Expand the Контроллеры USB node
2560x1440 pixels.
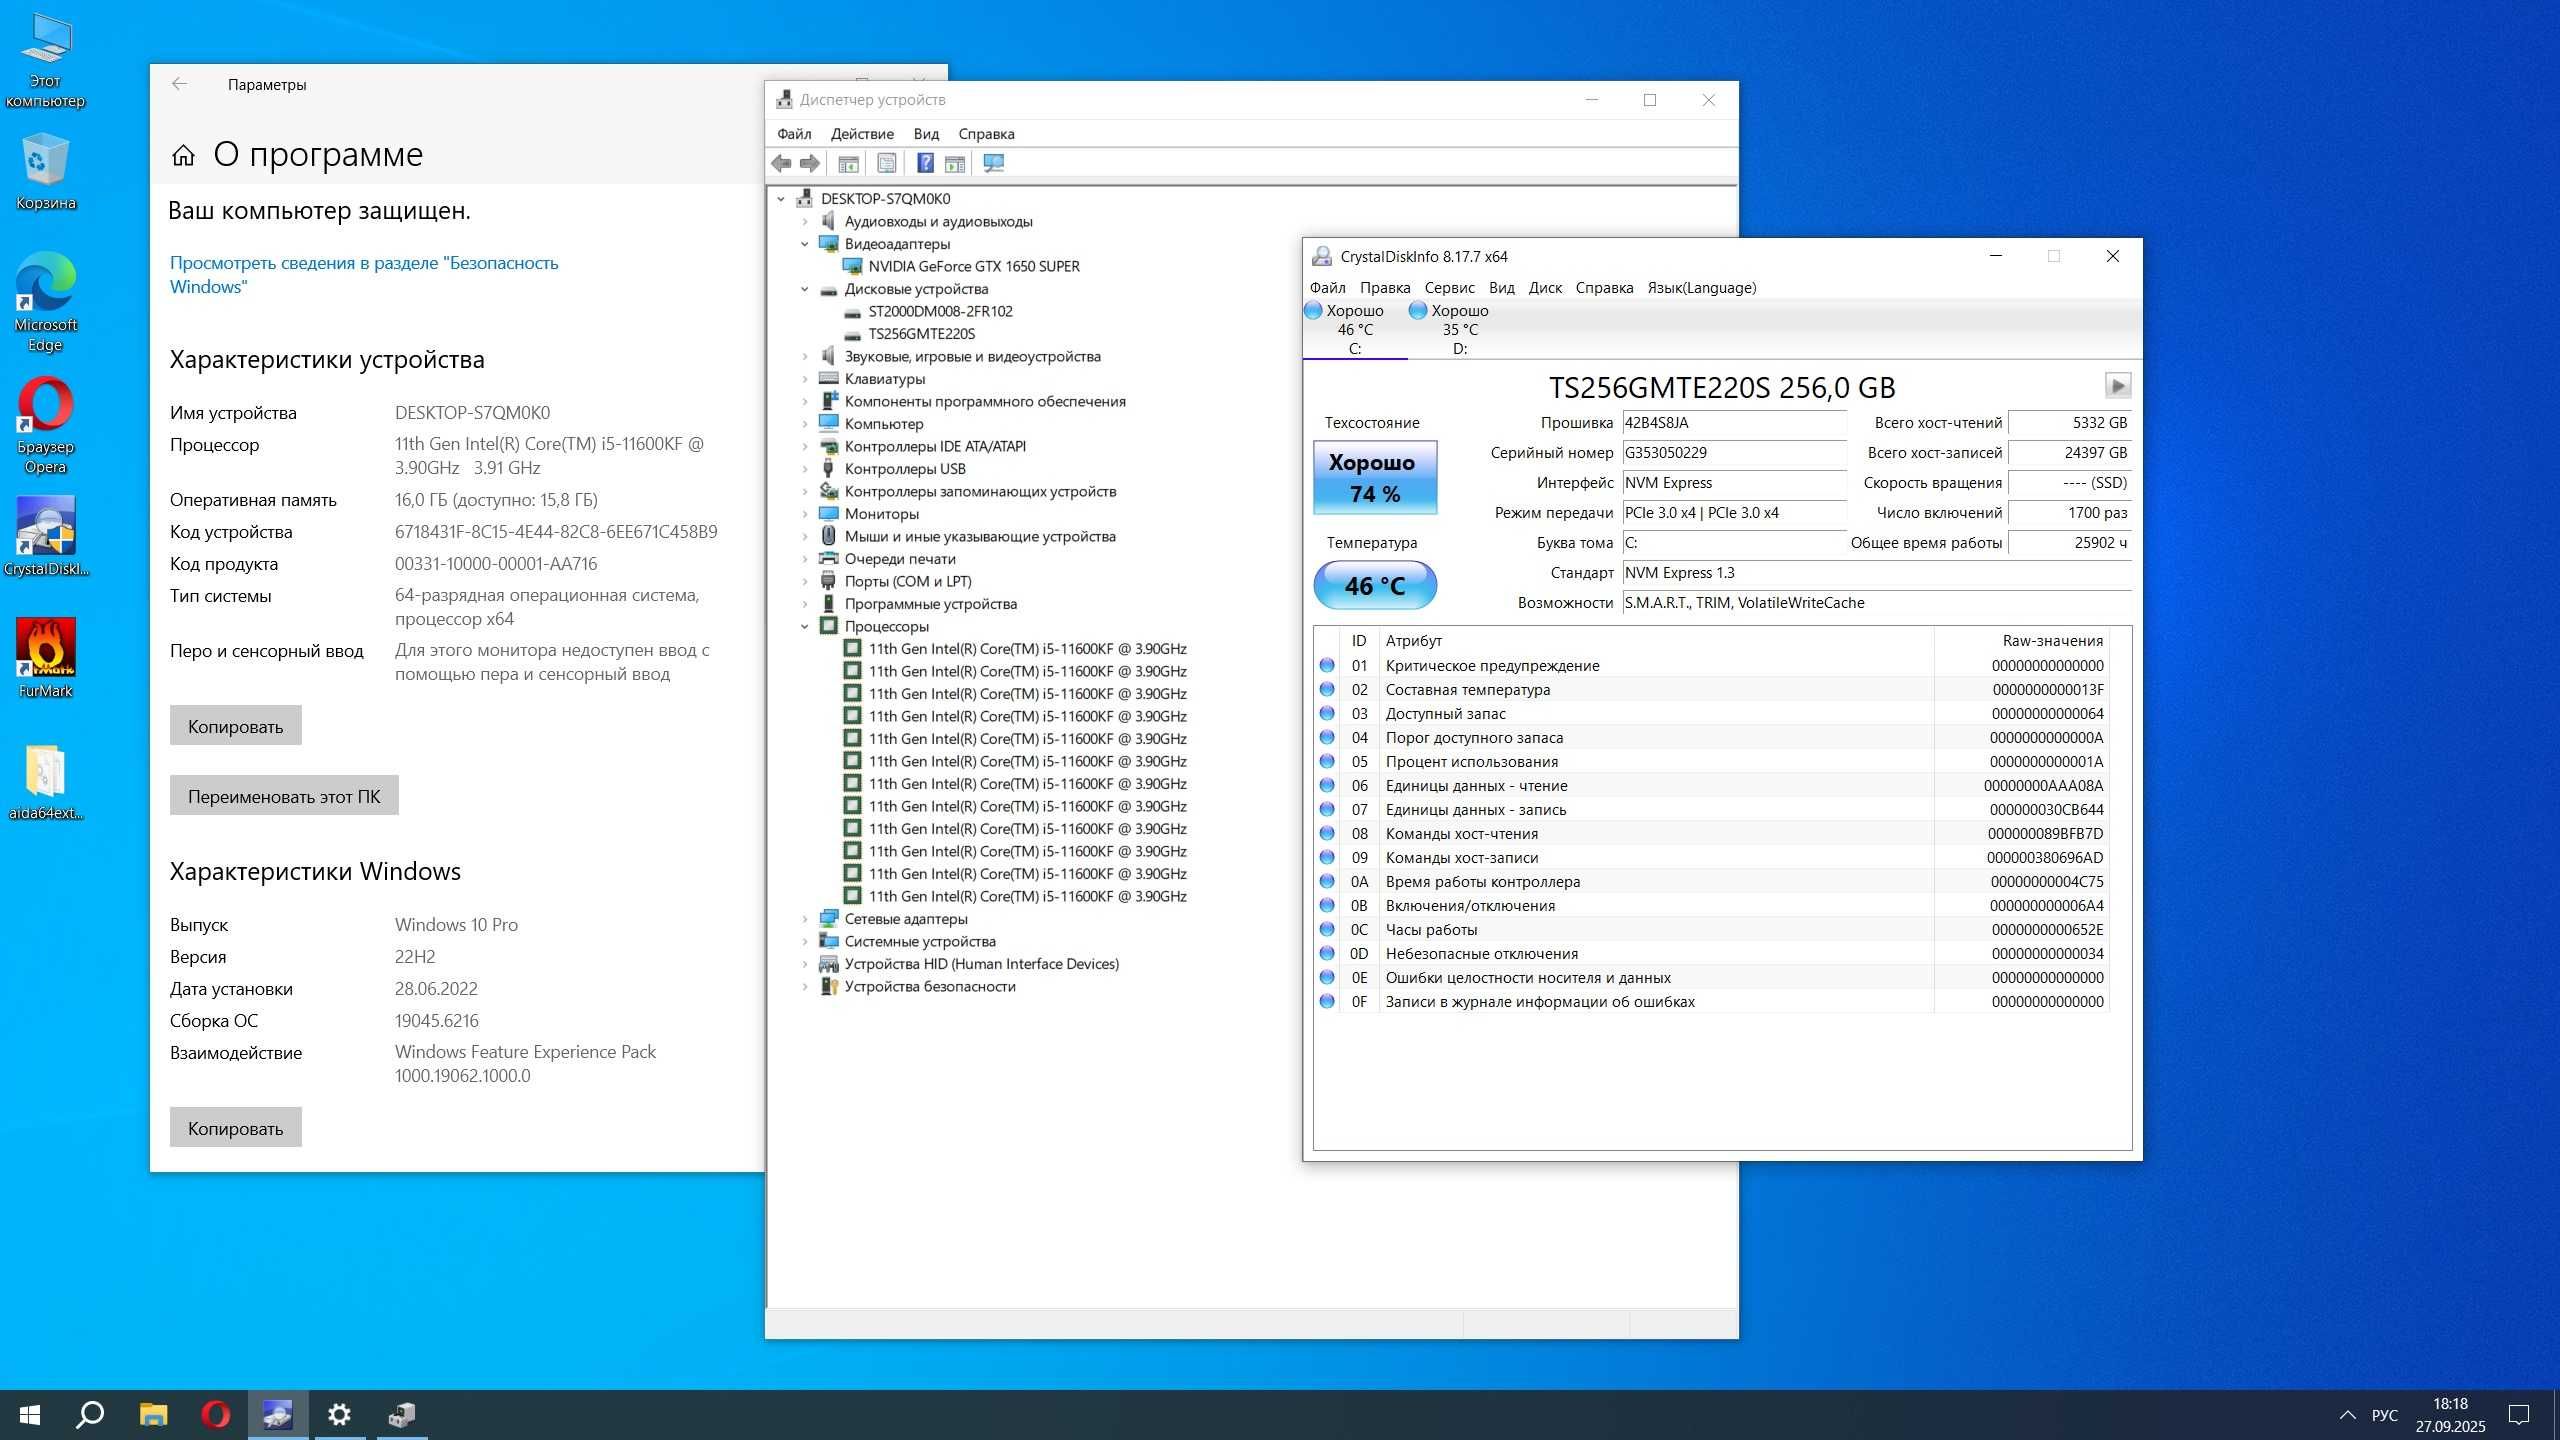(x=804, y=469)
